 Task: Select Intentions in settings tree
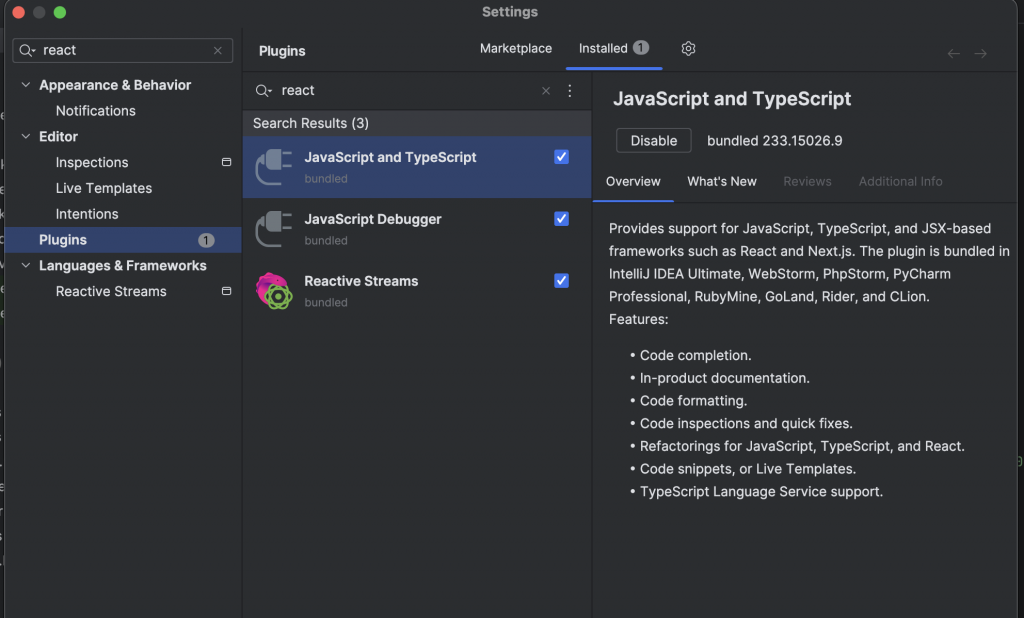click(87, 214)
